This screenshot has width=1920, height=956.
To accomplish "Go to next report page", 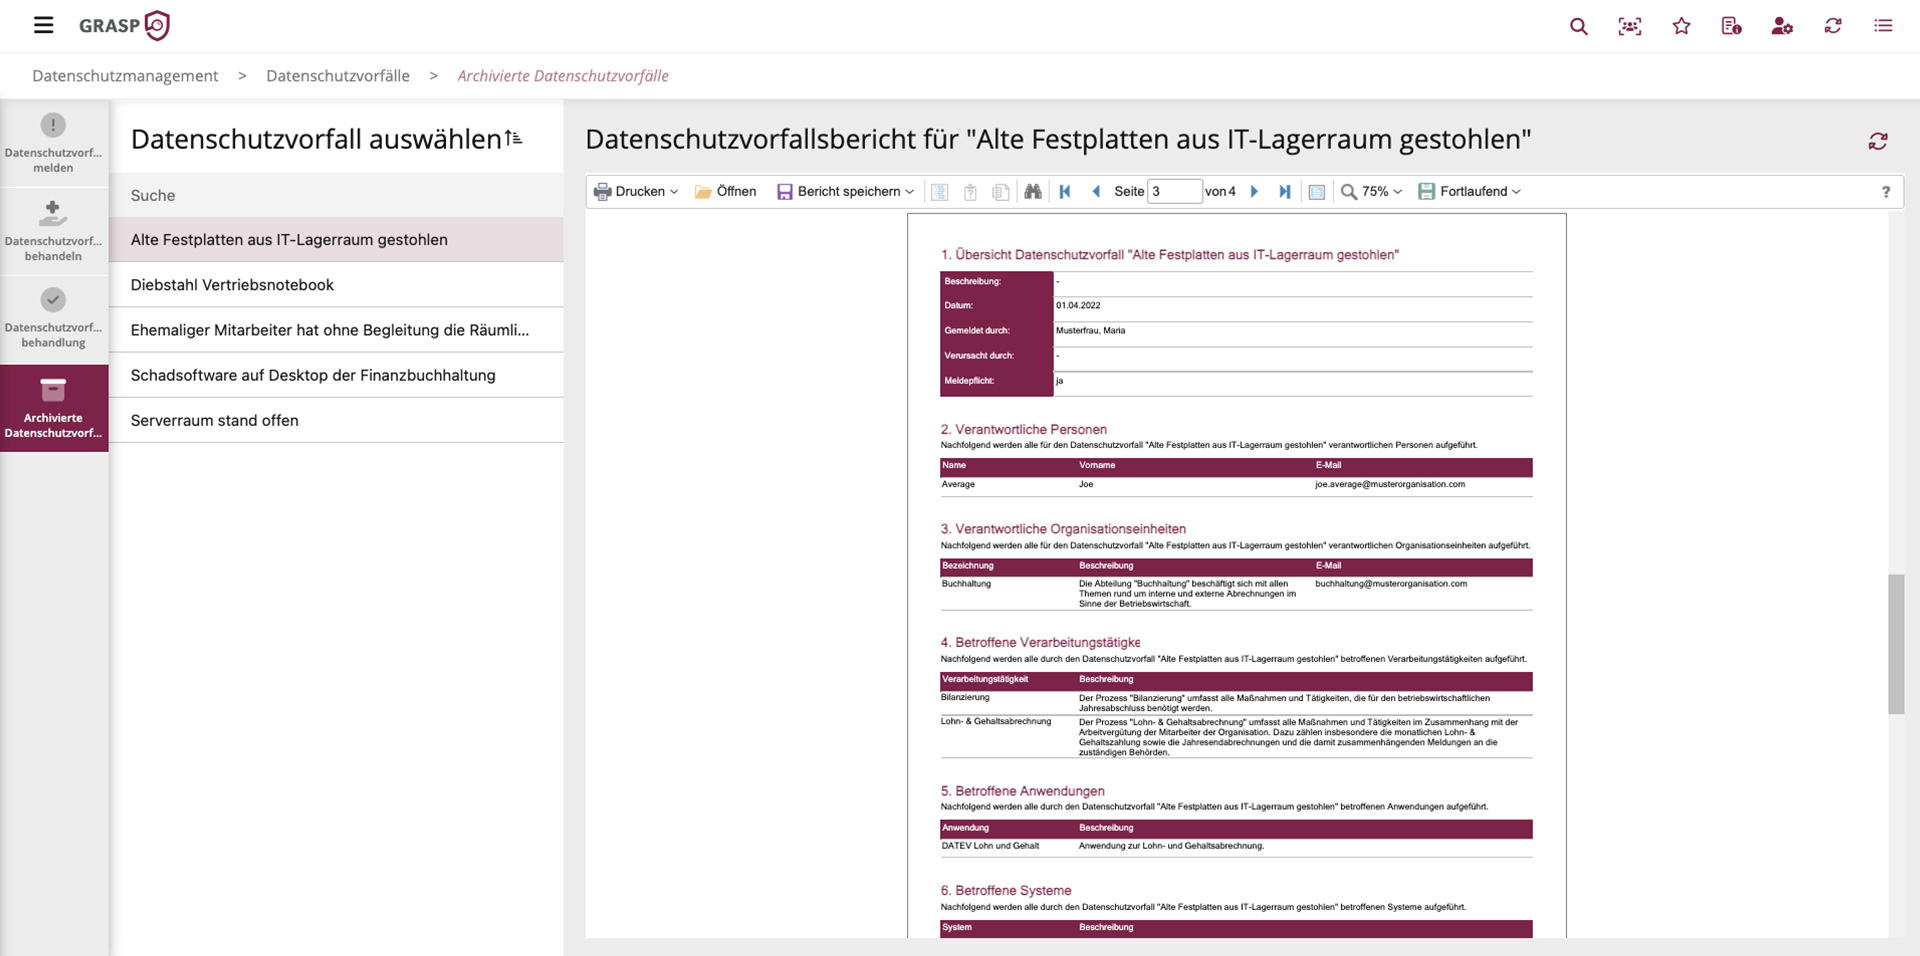I will coord(1254,192).
